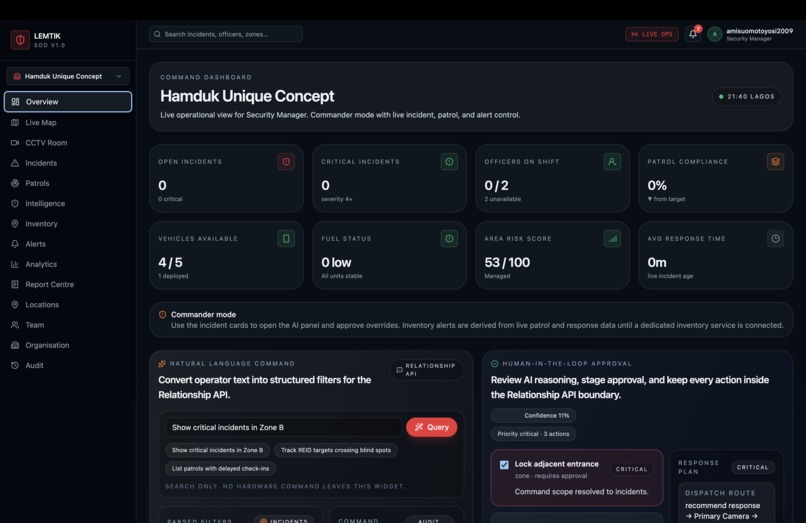Click the Fuel Status card icon
This screenshot has width=806, height=523.
[x=449, y=239]
